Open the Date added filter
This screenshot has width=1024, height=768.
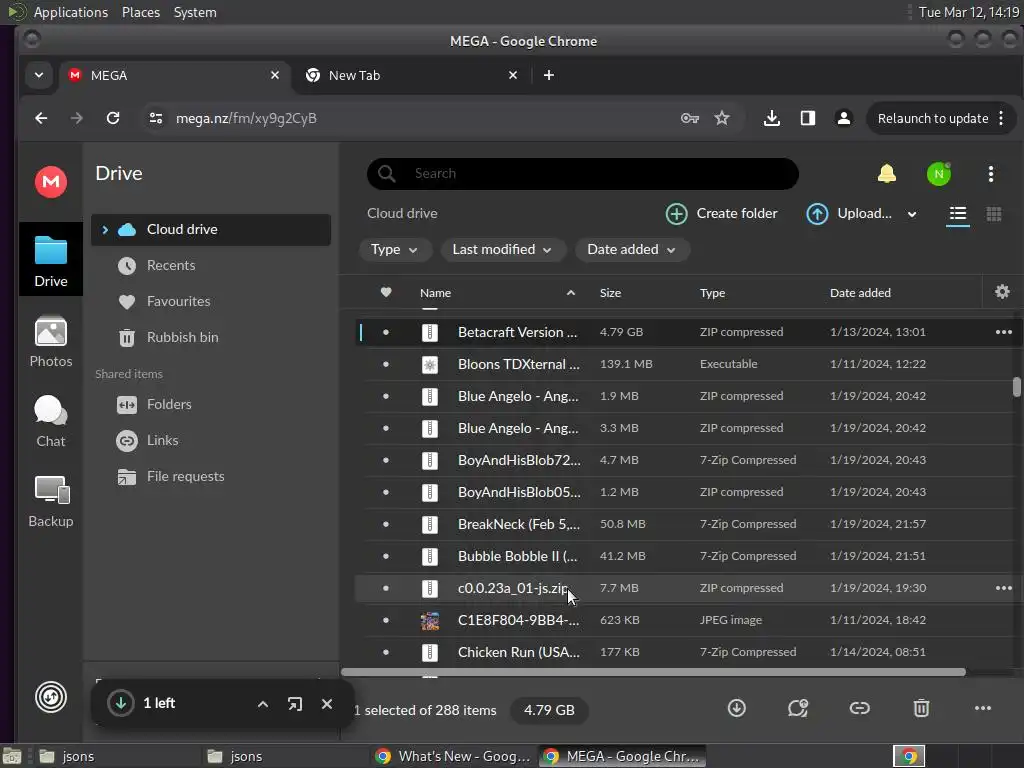(631, 249)
